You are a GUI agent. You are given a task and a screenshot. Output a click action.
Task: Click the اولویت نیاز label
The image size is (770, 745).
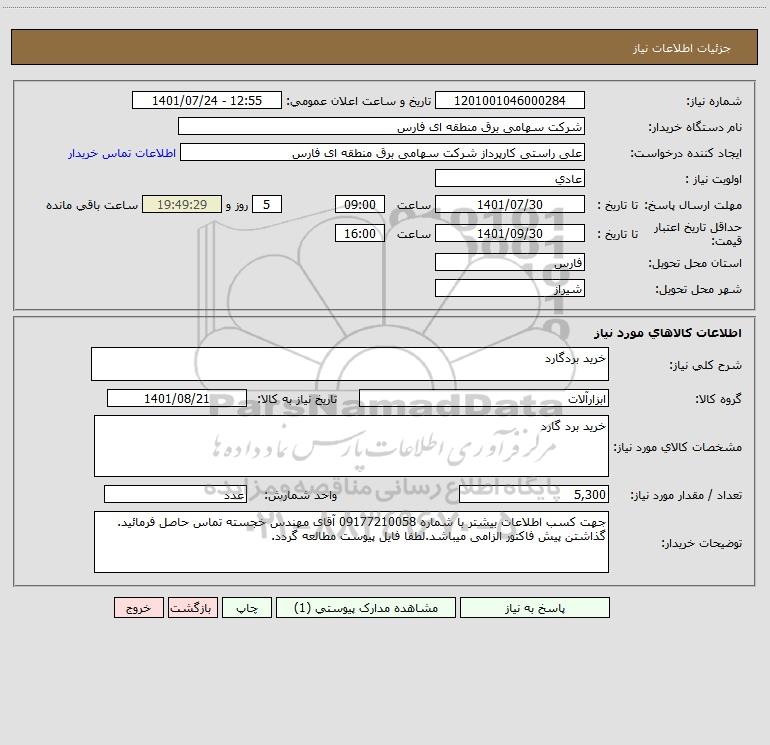(714, 180)
